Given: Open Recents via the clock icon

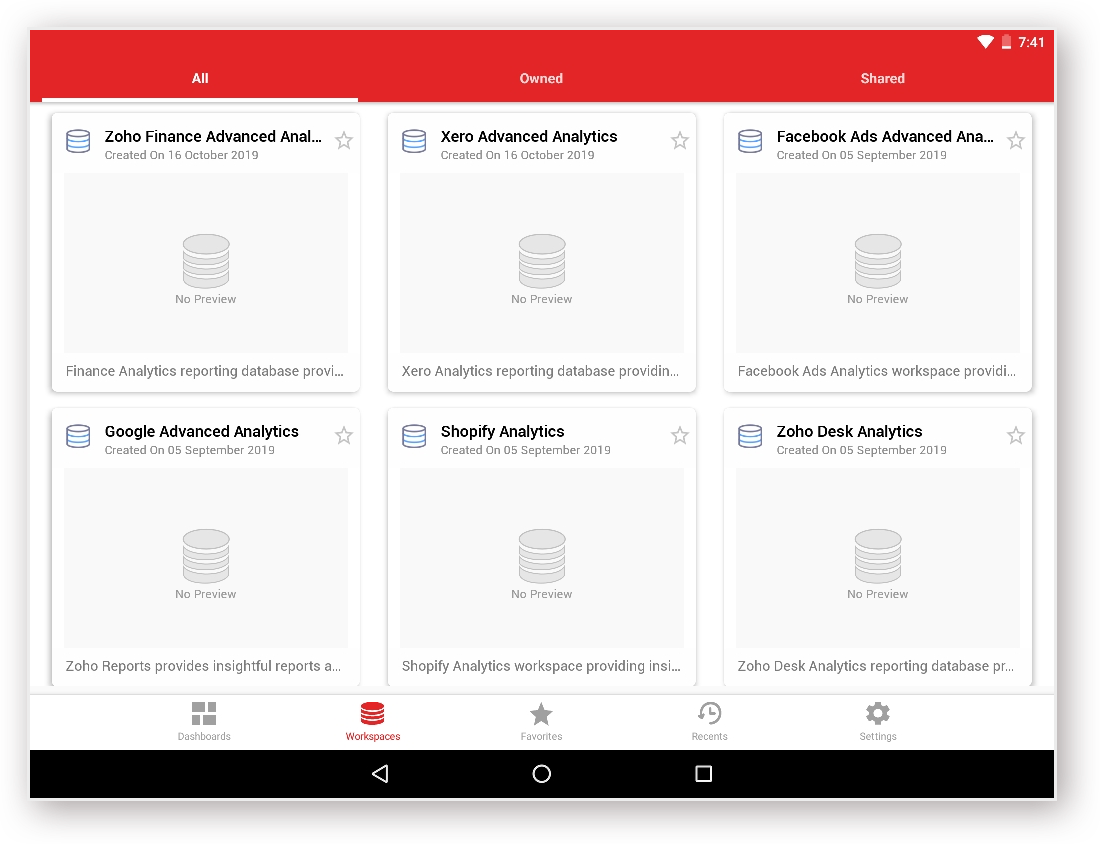Looking at the screenshot, I should [709, 714].
